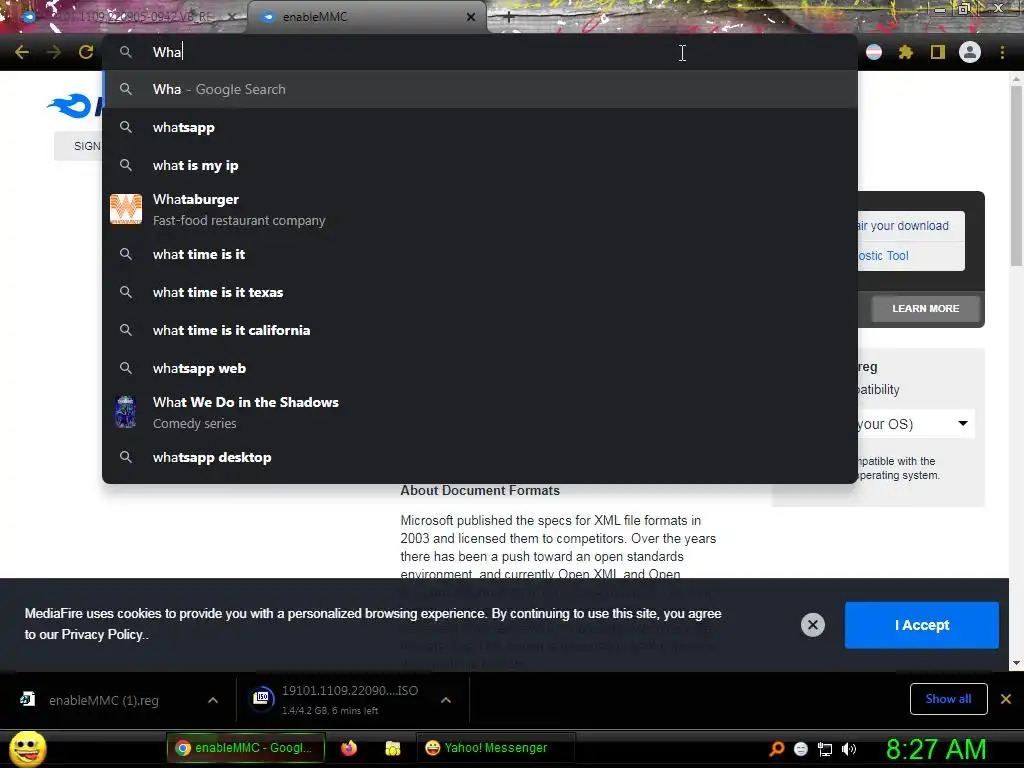Expand options for enableMMC (1).reg download
The image size is (1024, 768).
(213, 700)
